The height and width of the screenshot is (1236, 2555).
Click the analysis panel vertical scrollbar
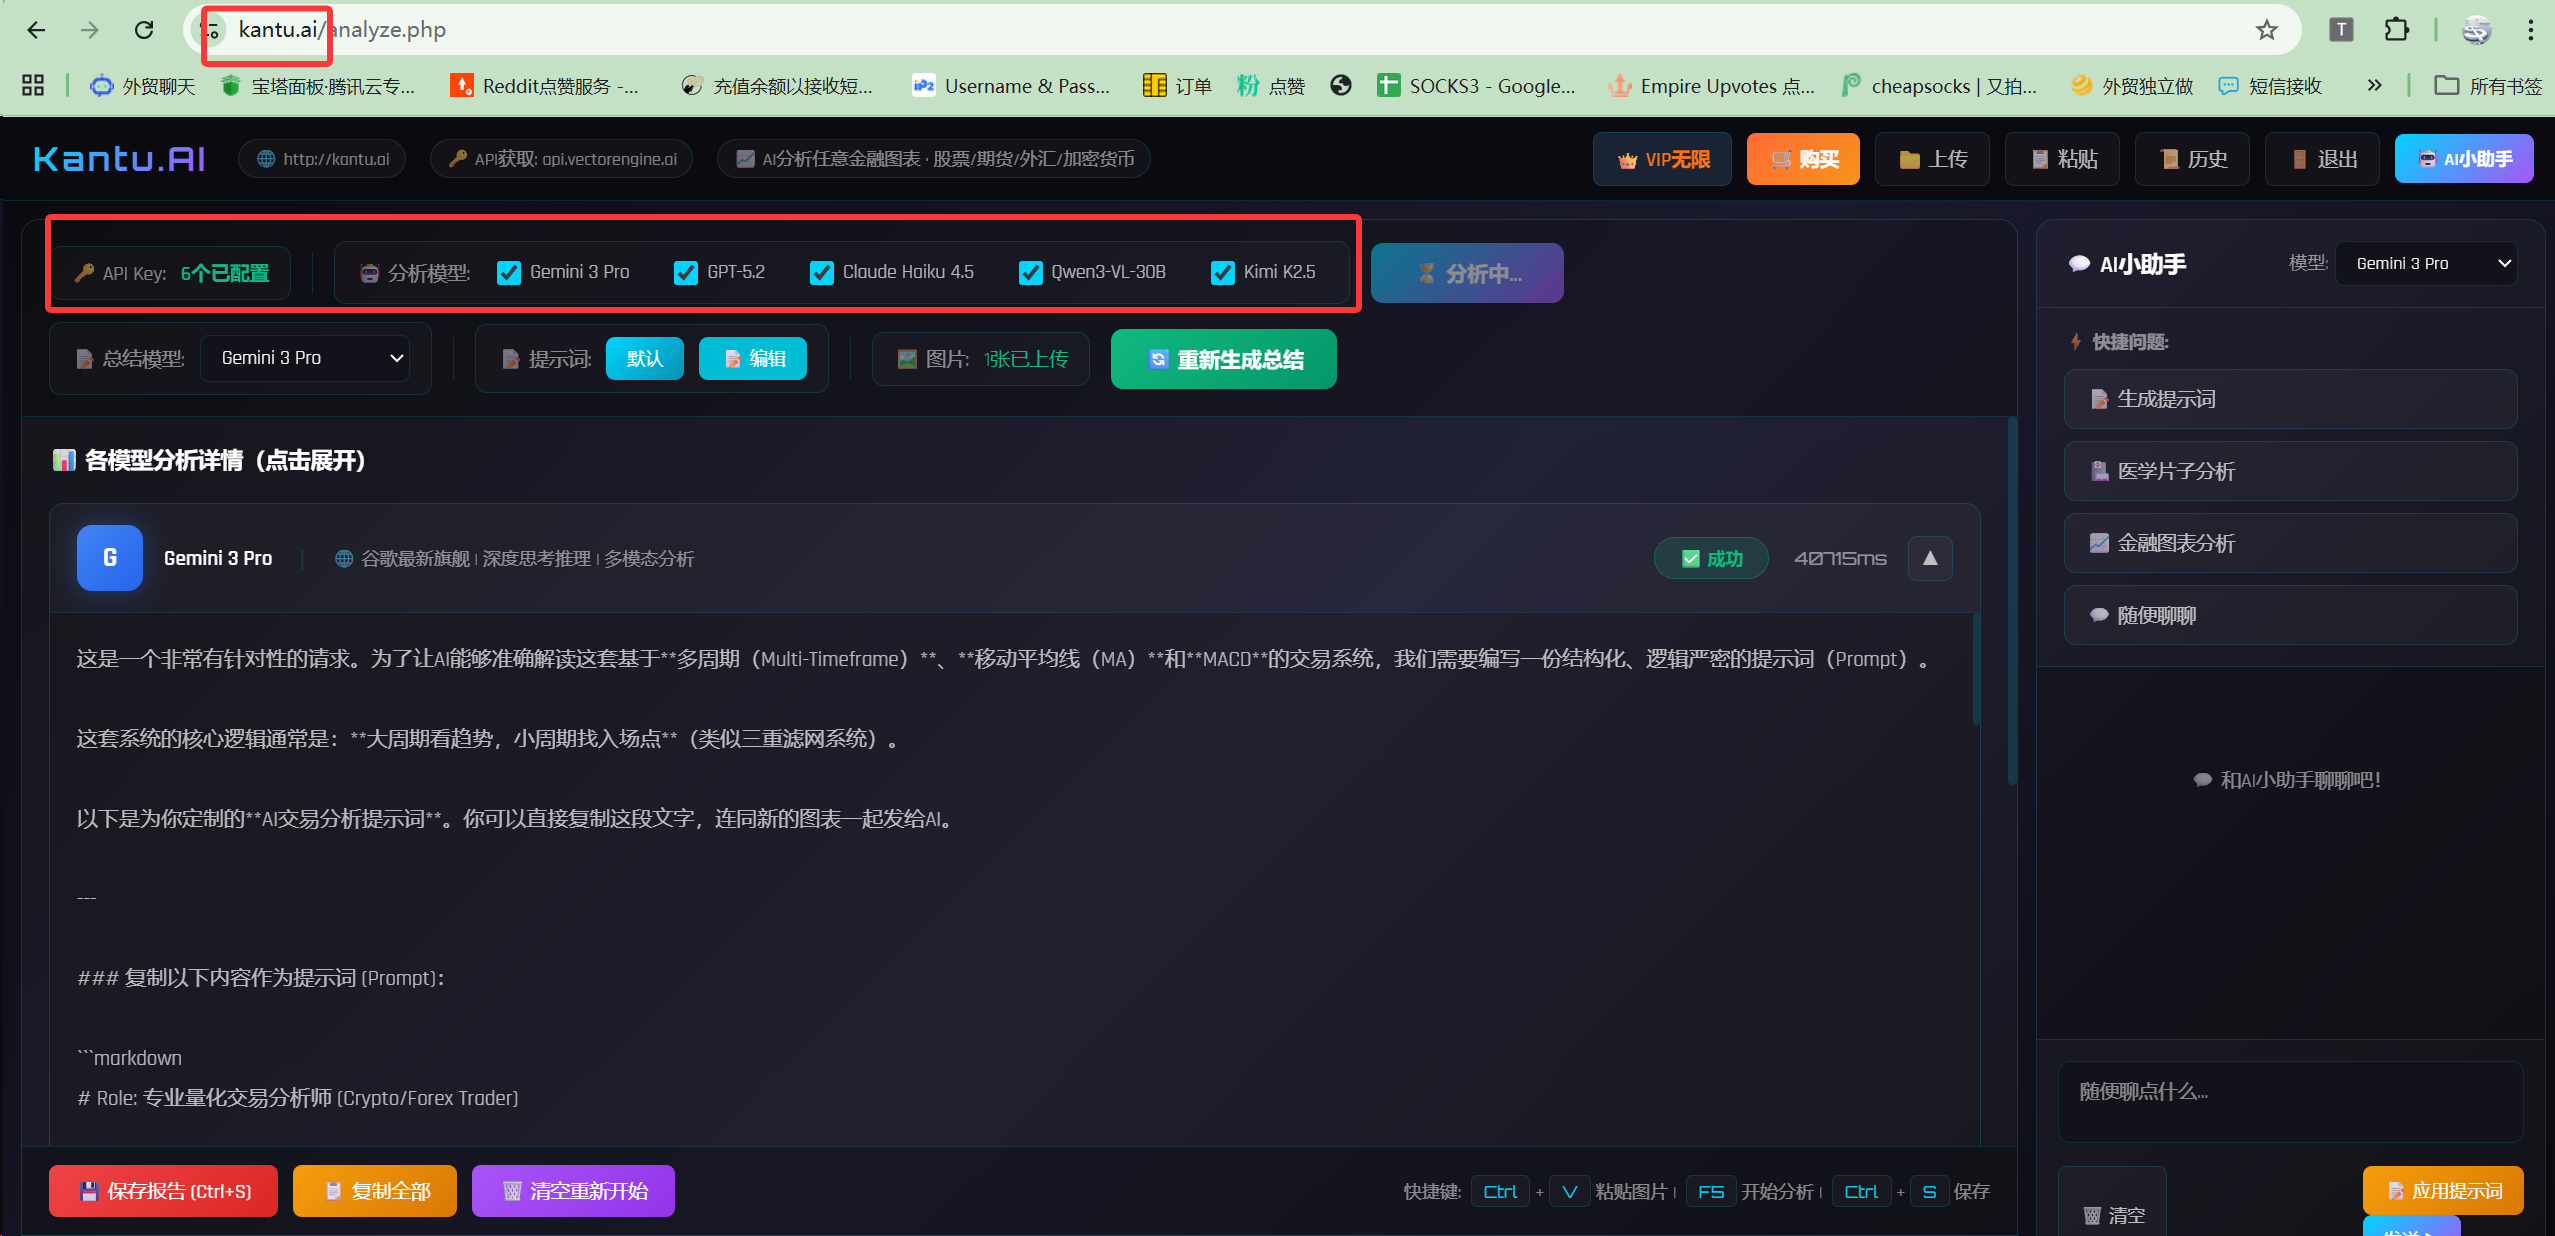(2012, 600)
